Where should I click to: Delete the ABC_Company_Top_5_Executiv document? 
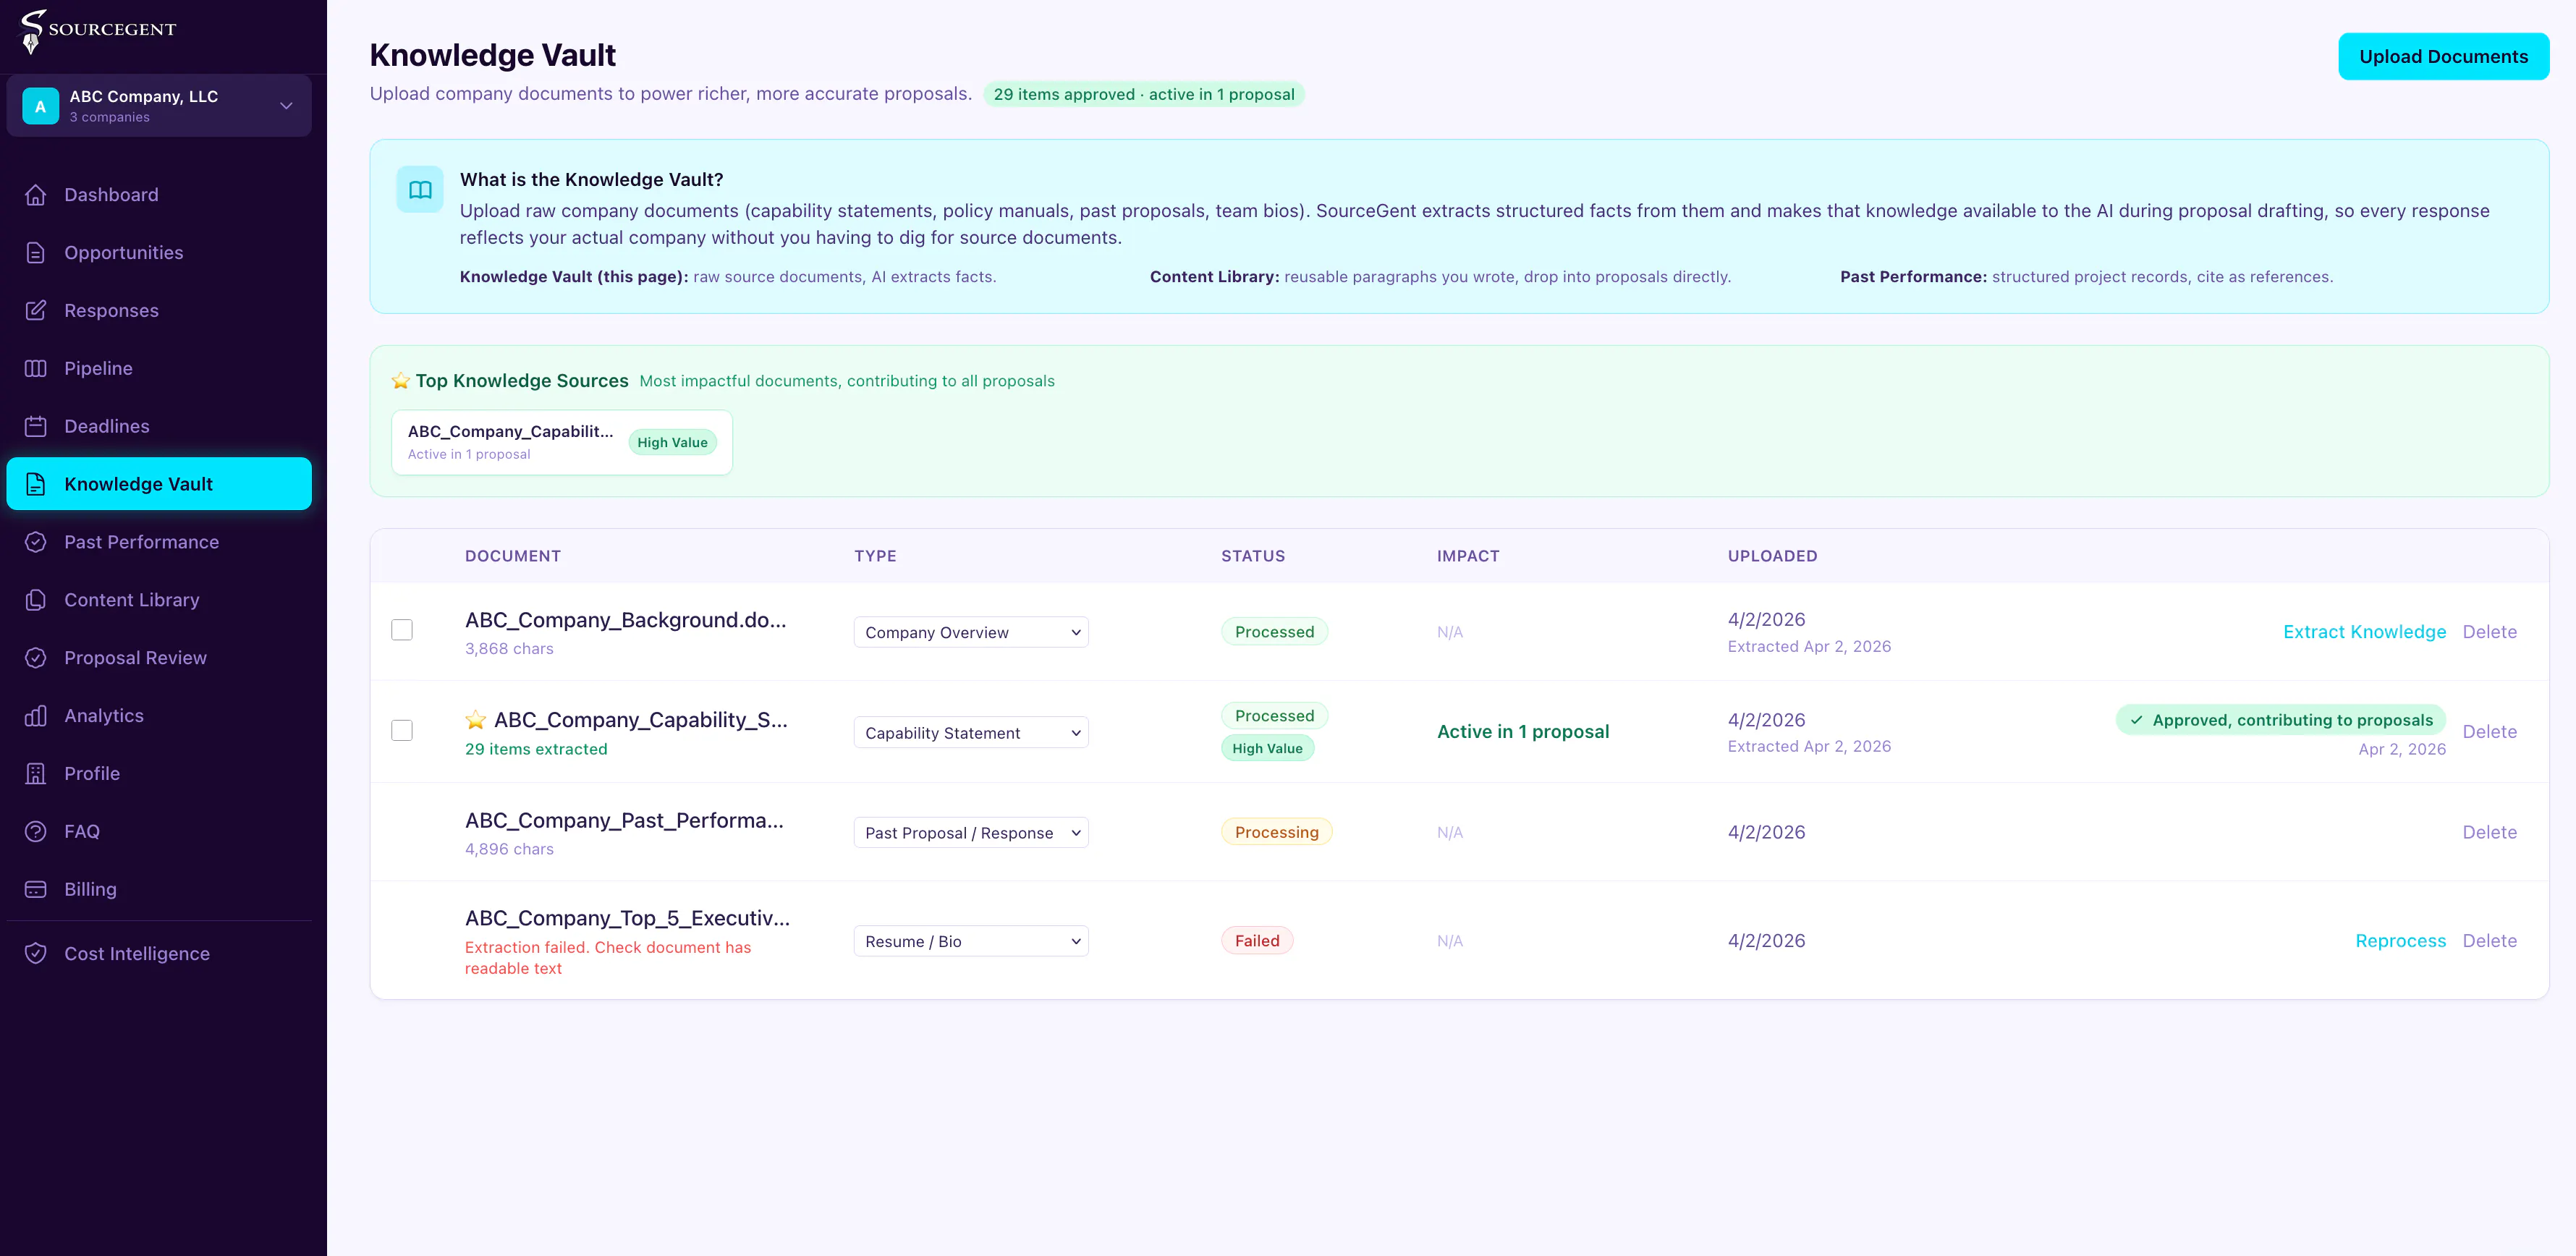(x=2489, y=941)
